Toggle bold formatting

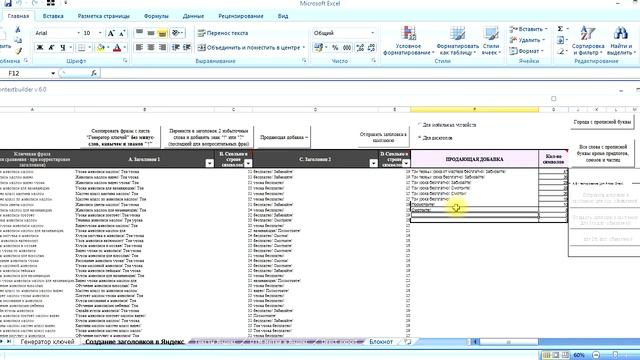coord(40,48)
